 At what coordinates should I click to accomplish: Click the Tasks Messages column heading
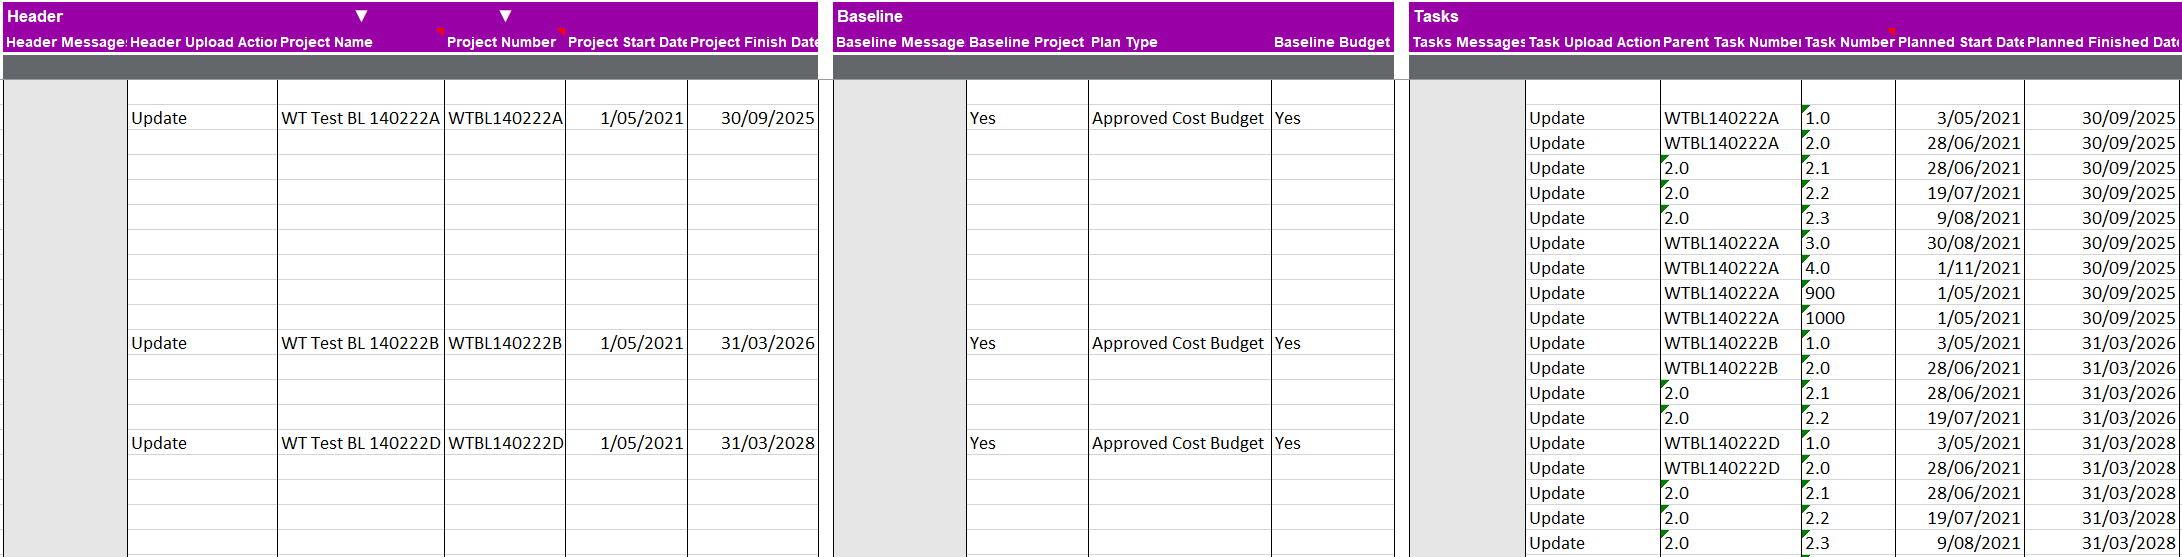1468,42
